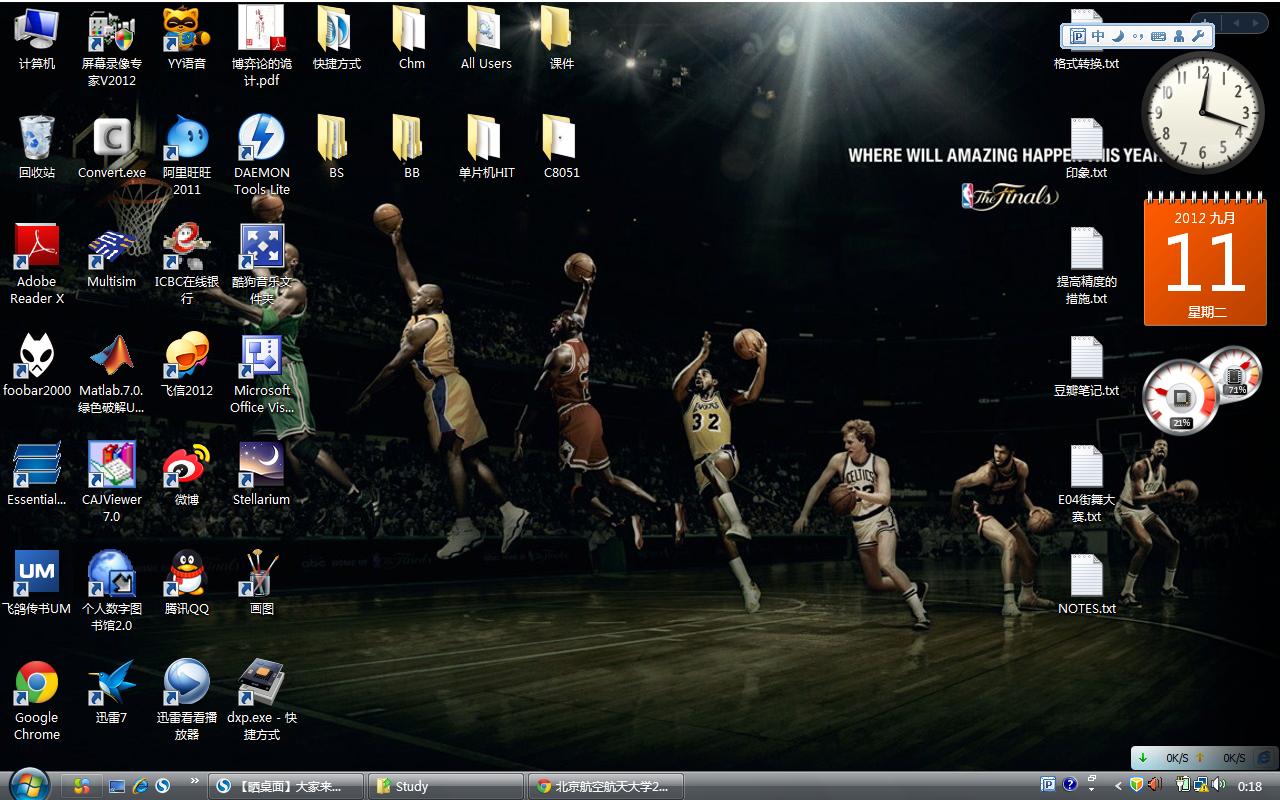Screen dimensions: 1280x800
Task: Open Matlab 7.0 desktop shortcut
Action: click(112, 373)
